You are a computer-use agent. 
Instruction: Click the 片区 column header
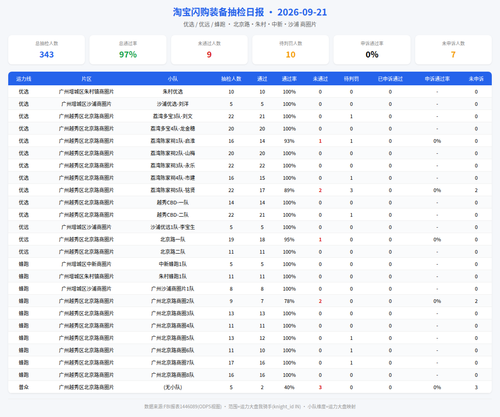pos(86,79)
